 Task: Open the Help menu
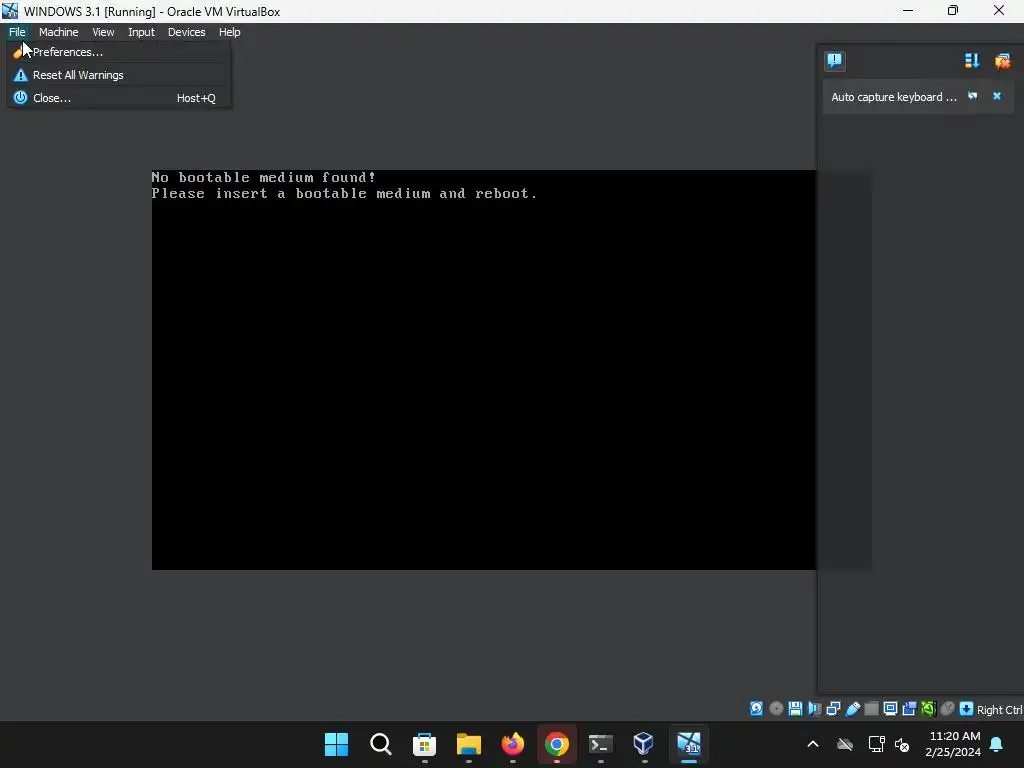pyautogui.click(x=229, y=32)
